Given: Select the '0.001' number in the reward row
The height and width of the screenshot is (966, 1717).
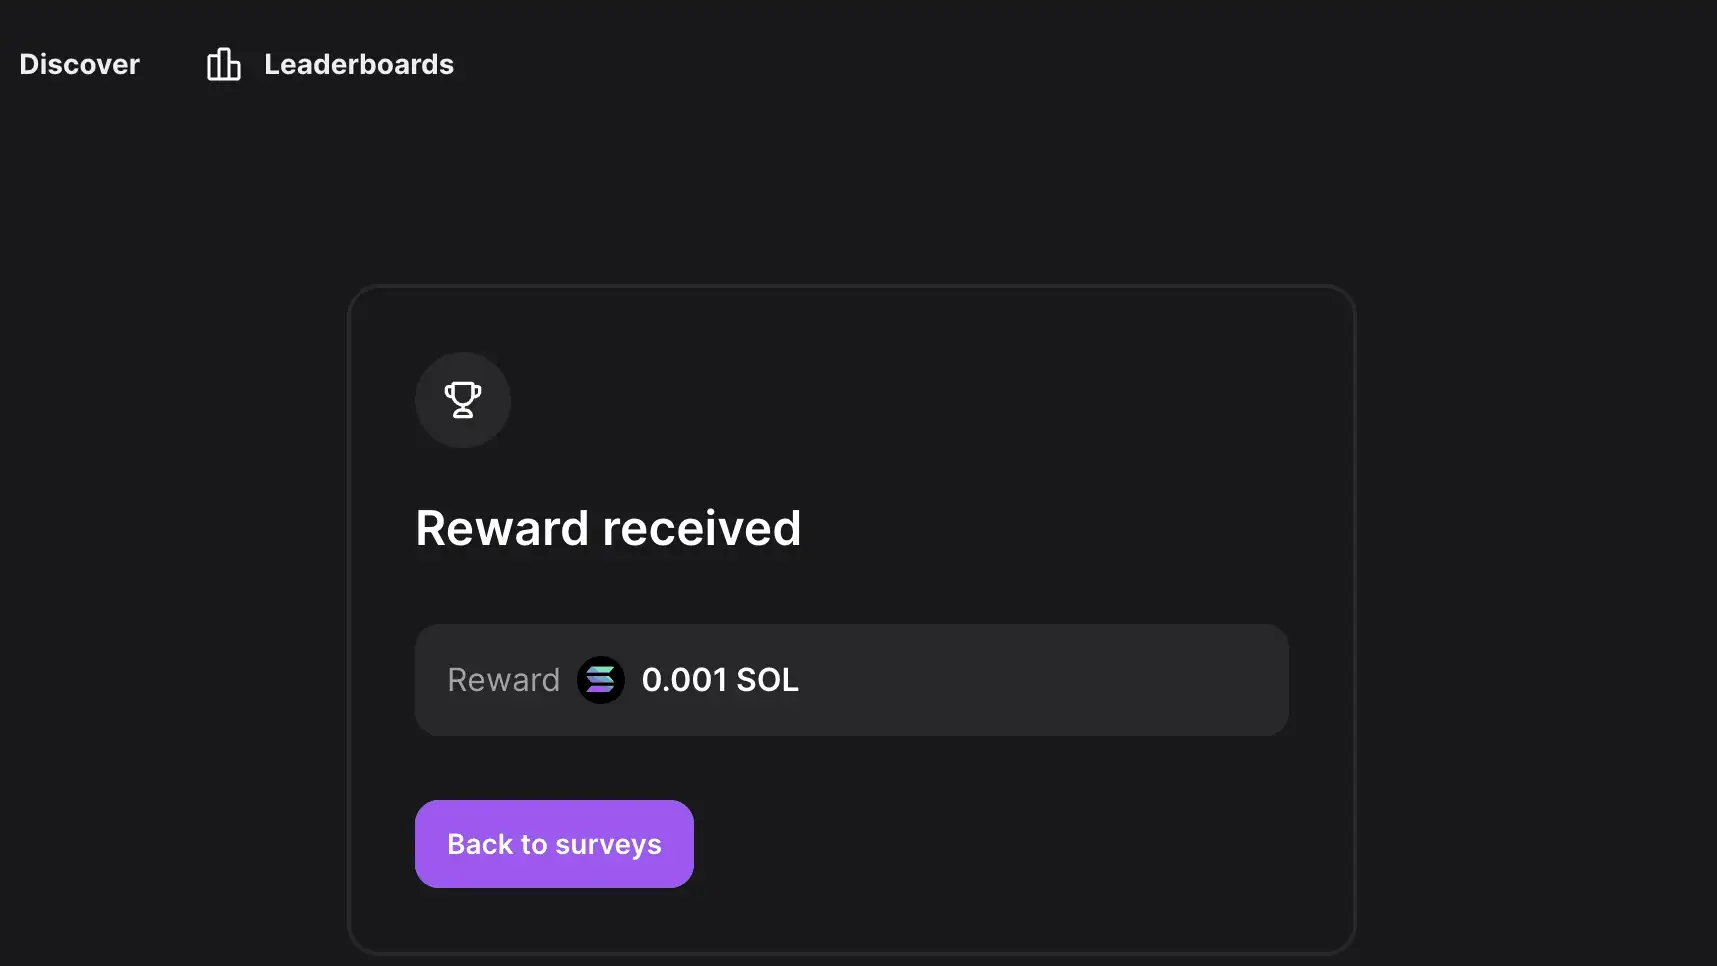Looking at the screenshot, I should 684,680.
